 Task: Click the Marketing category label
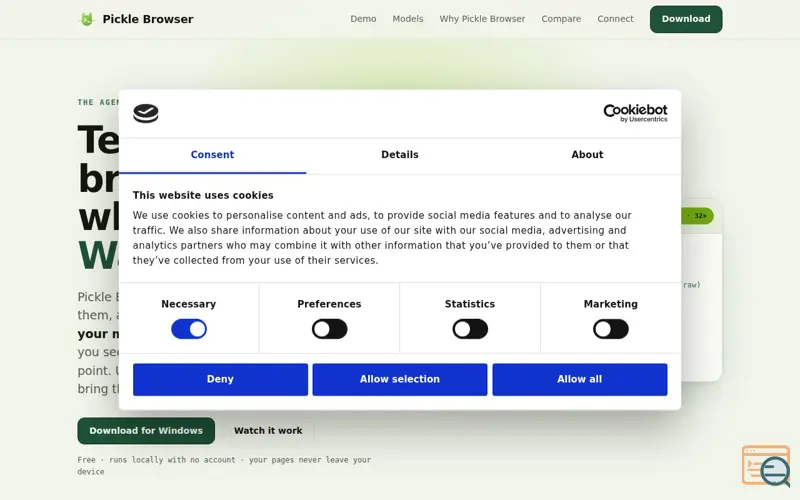tap(611, 304)
